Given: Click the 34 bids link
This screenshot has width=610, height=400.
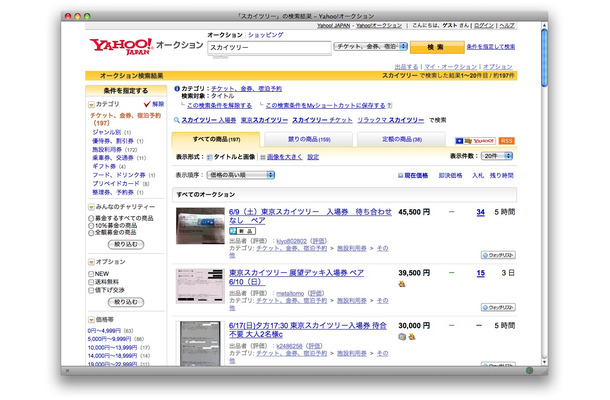Looking at the screenshot, I should (480, 212).
